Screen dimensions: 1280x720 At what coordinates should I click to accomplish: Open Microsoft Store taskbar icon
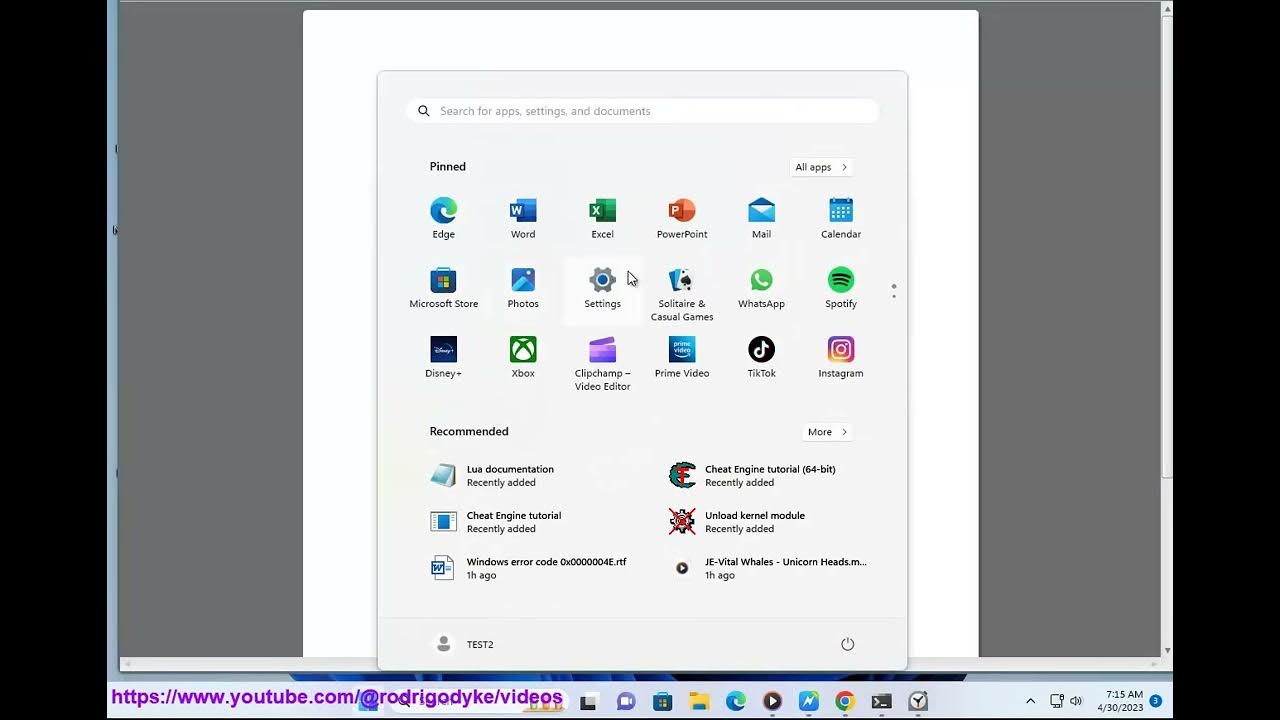click(x=662, y=702)
